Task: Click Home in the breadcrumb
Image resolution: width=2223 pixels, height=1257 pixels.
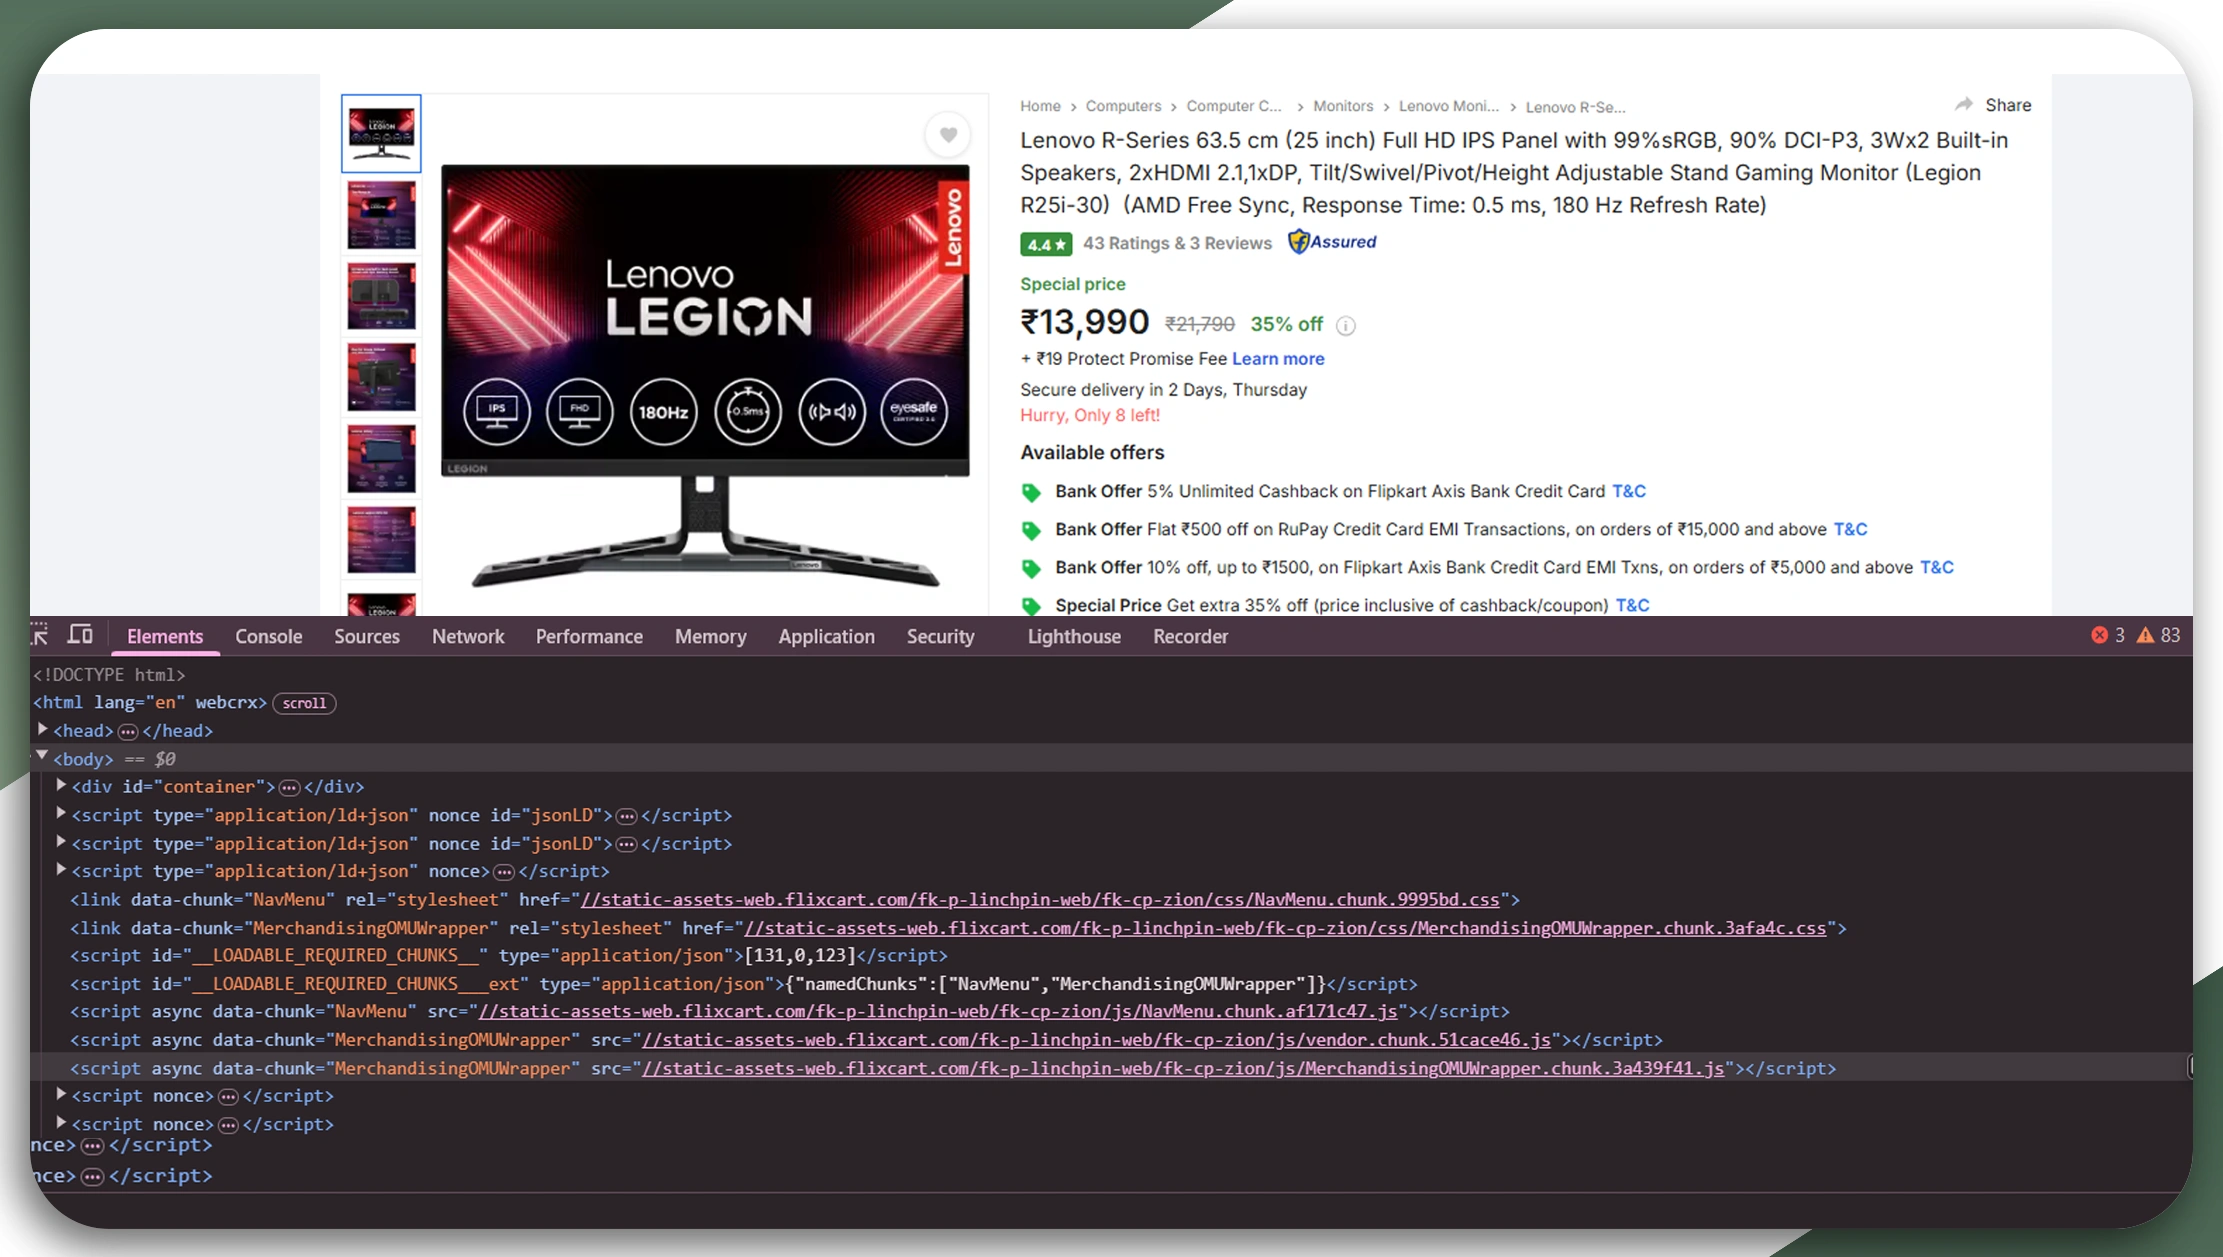Action: [x=1040, y=106]
